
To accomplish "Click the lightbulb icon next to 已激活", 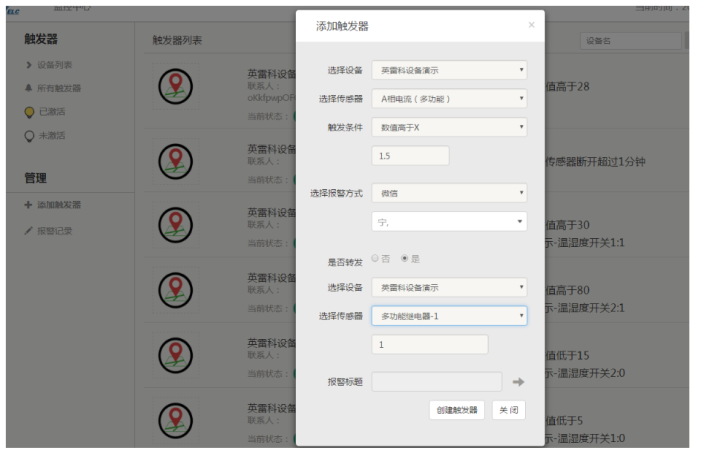I will [28, 111].
